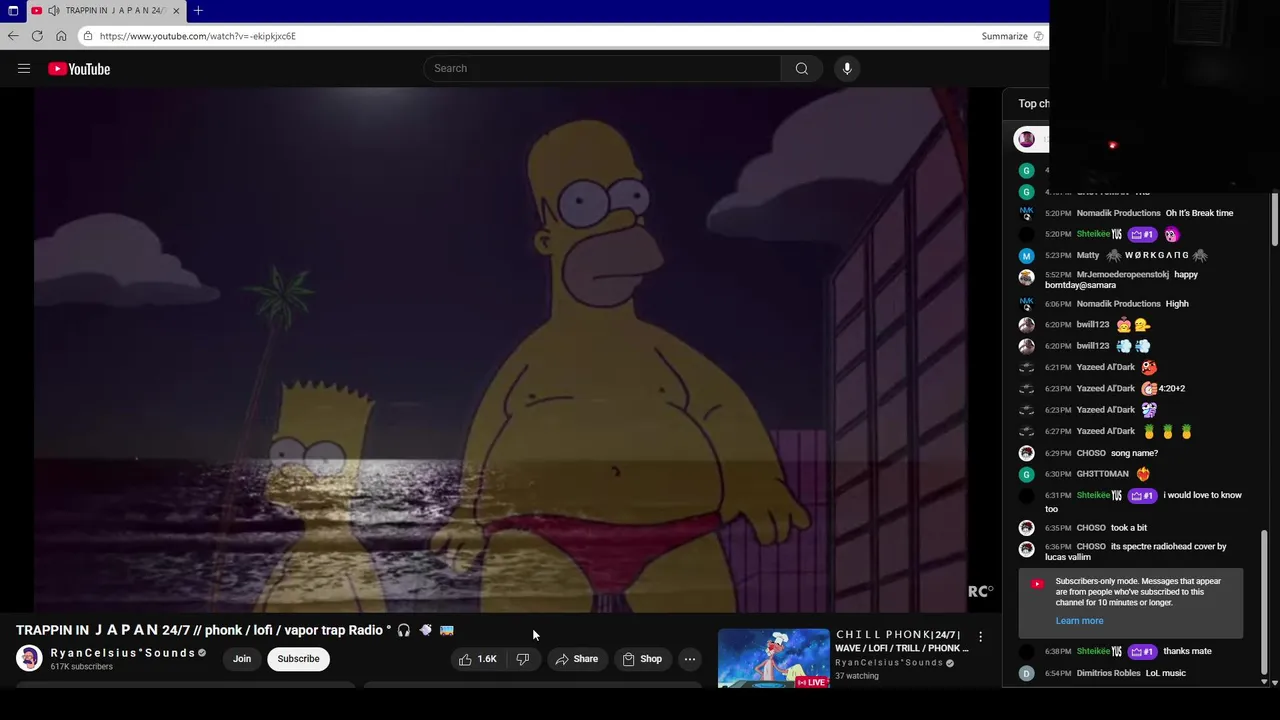This screenshot has height=720, width=1280.
Task: Click CHOSO's avatar beside 'took a bit'
Action: pyautogui.click(x=1026, y=528)
